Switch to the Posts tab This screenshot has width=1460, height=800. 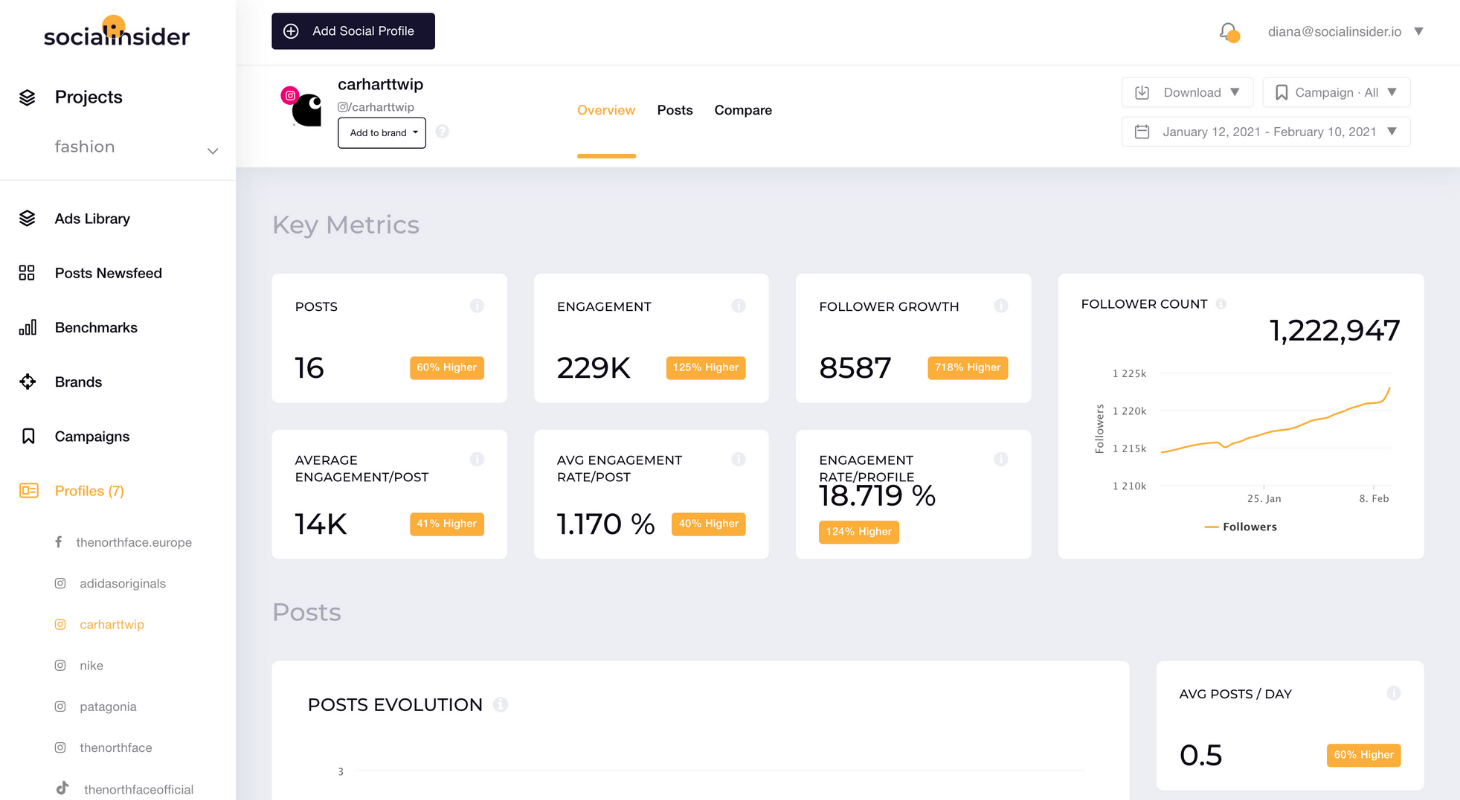pos(675,110)
